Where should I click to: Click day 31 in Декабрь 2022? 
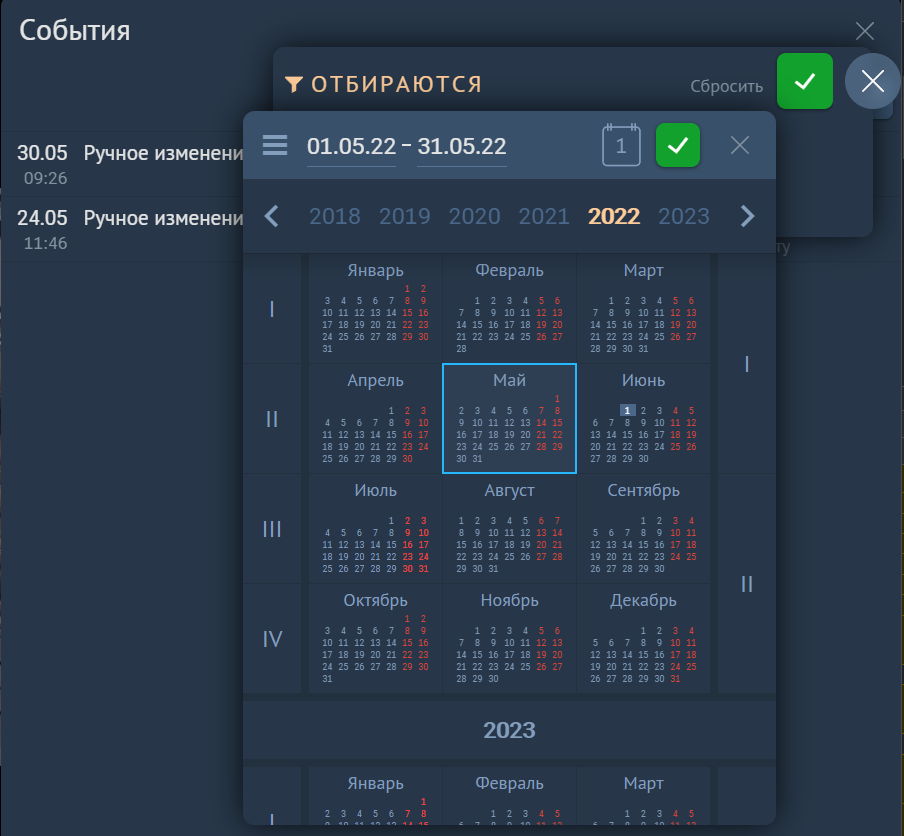[x=675, y=679]
